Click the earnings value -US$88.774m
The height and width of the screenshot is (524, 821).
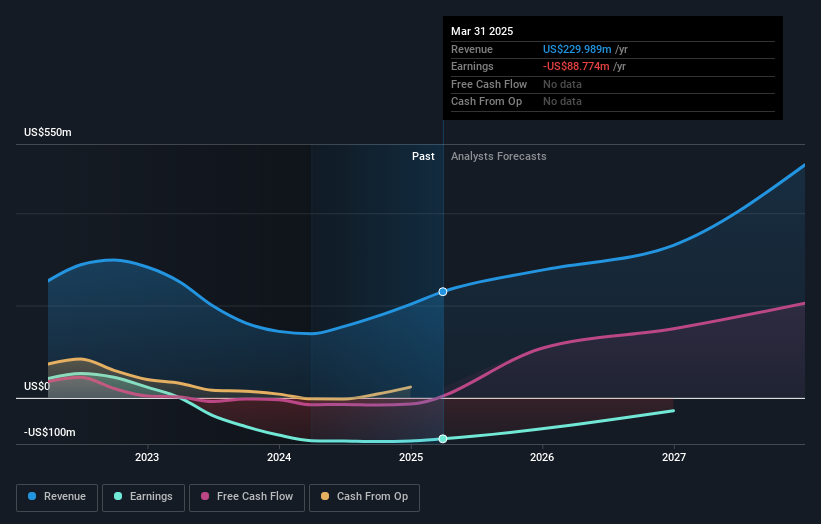click(x=576, y=66)
